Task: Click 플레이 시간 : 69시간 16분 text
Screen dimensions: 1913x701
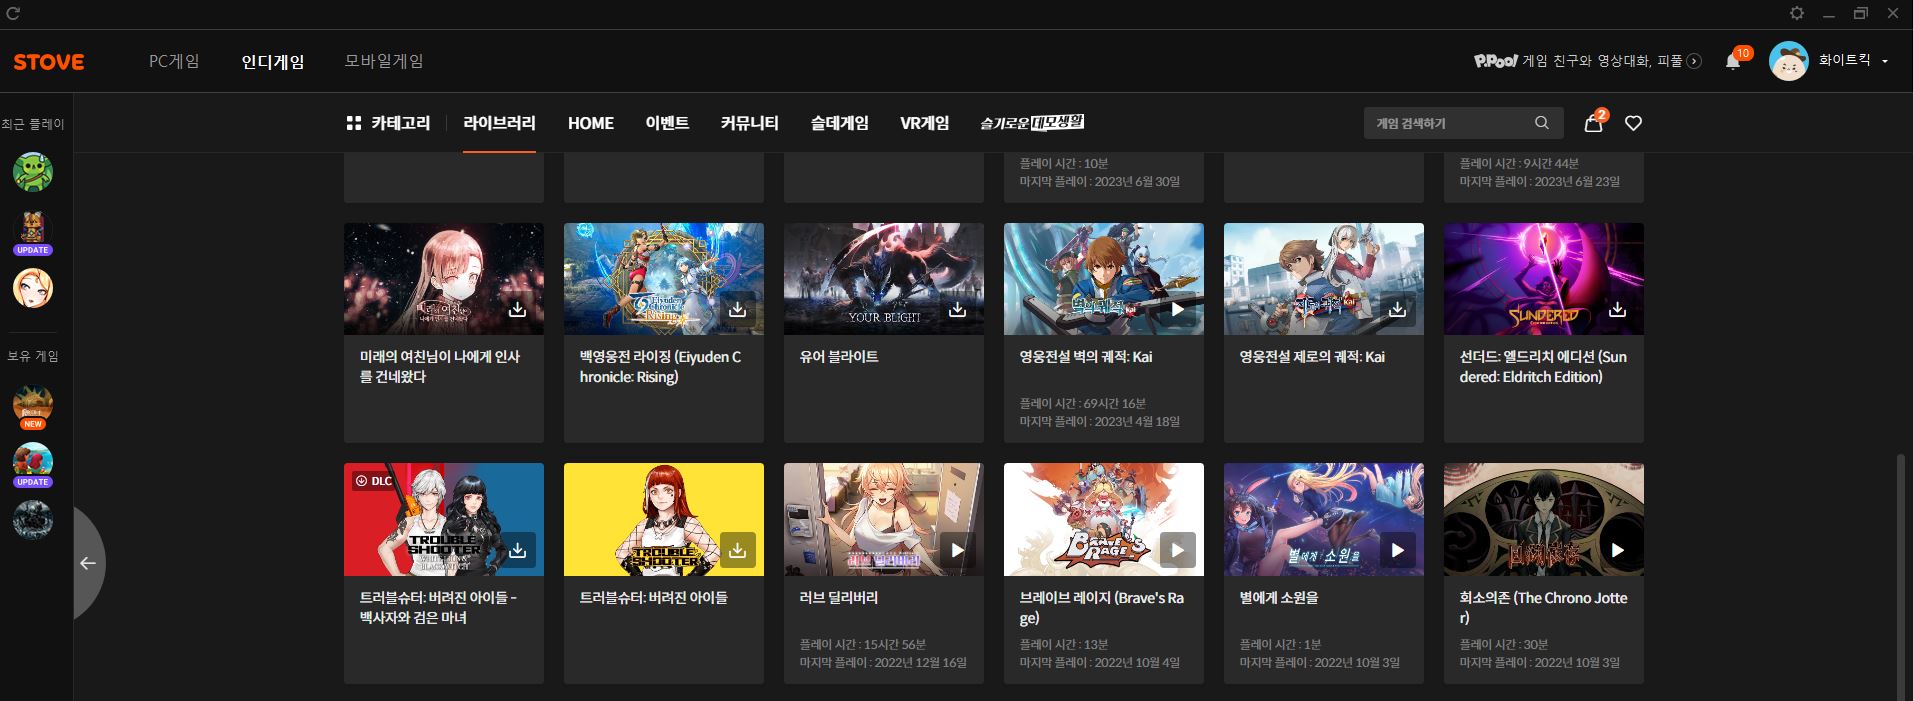Action: [1083, 404]
